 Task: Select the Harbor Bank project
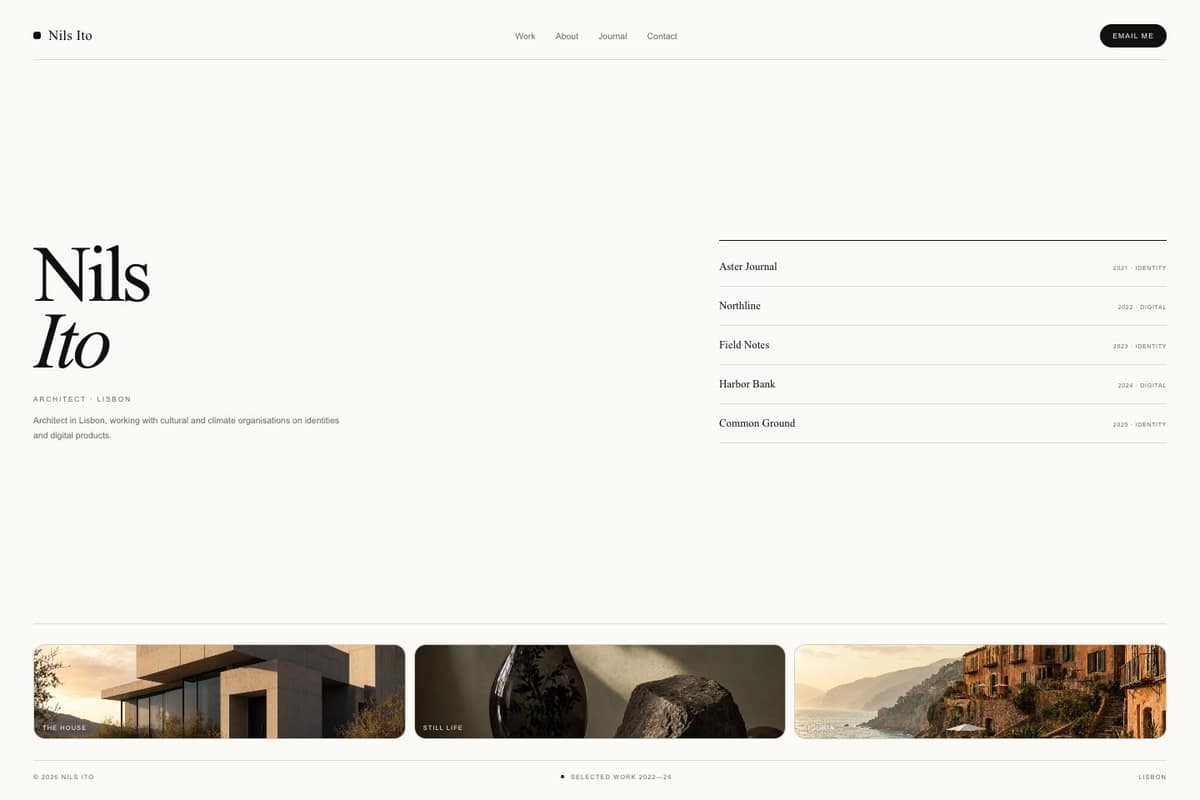coord(942,384)
